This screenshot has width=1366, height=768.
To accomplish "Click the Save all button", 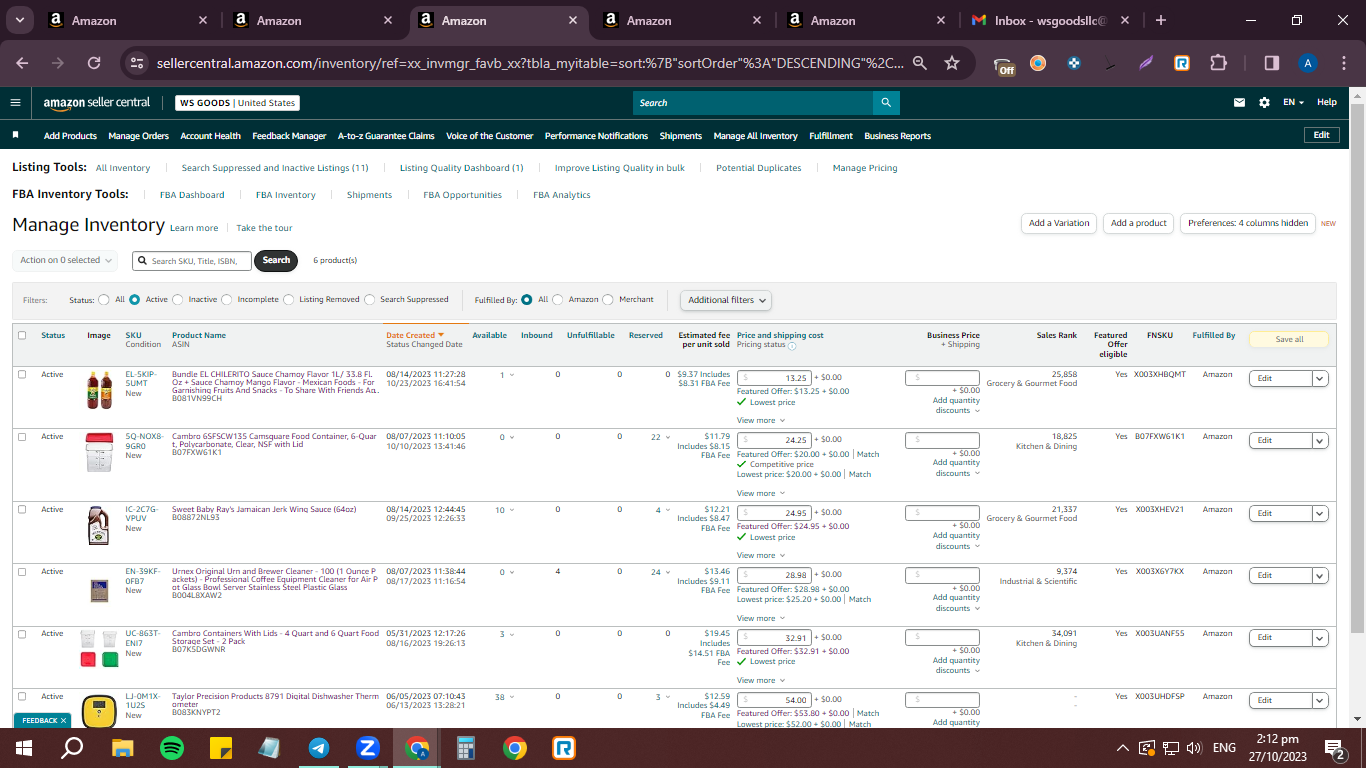I will 1289,339.
